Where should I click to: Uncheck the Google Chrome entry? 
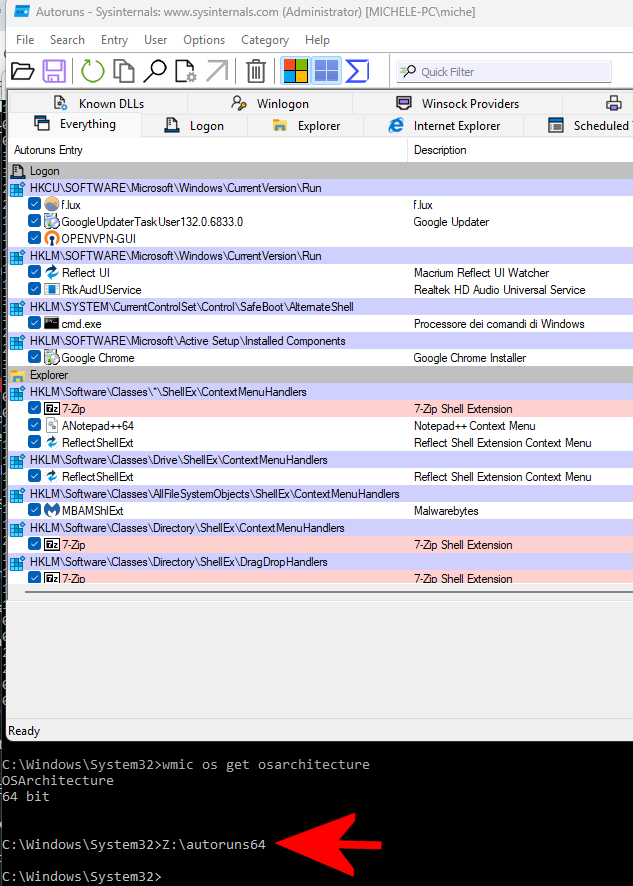click(x=34, y=357)
